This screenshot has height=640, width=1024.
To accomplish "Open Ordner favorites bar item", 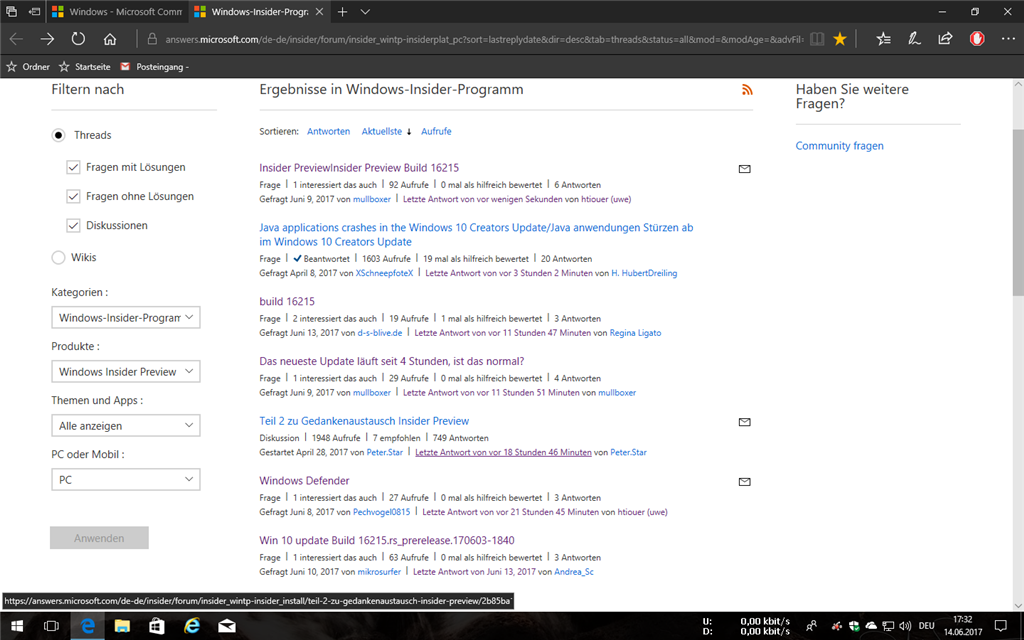I will tap(27, 67).
